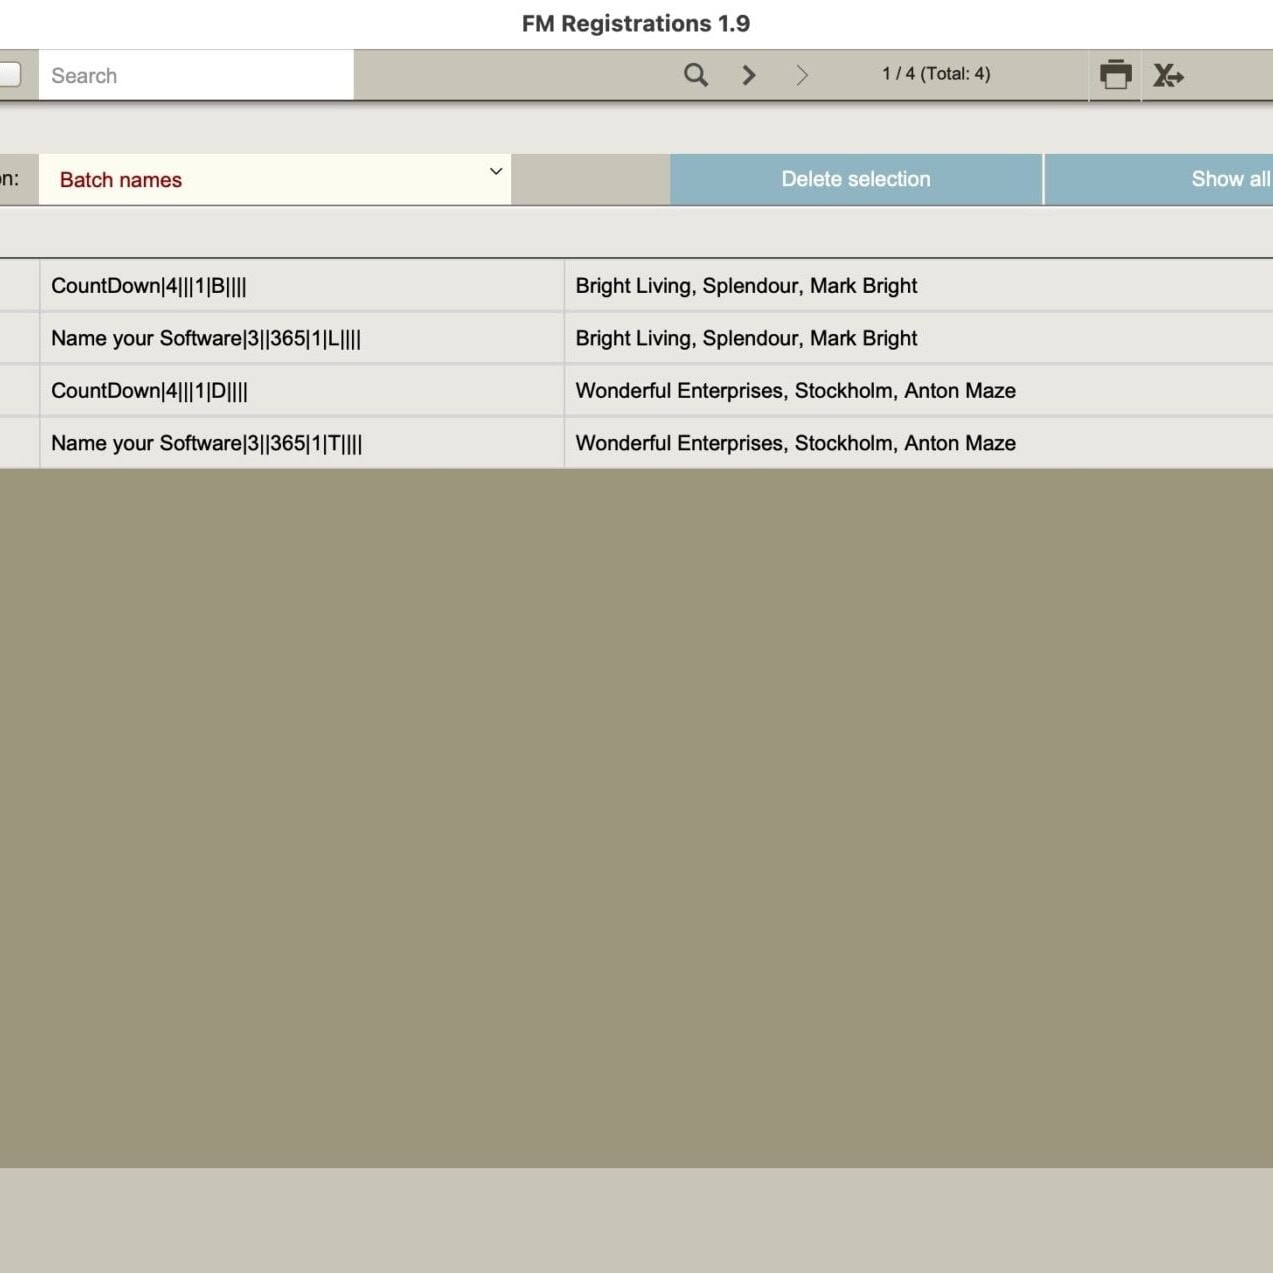Select Name your Software row ending L||||
Viewport: 1273px width, 1273px height.
pos(206,339)
